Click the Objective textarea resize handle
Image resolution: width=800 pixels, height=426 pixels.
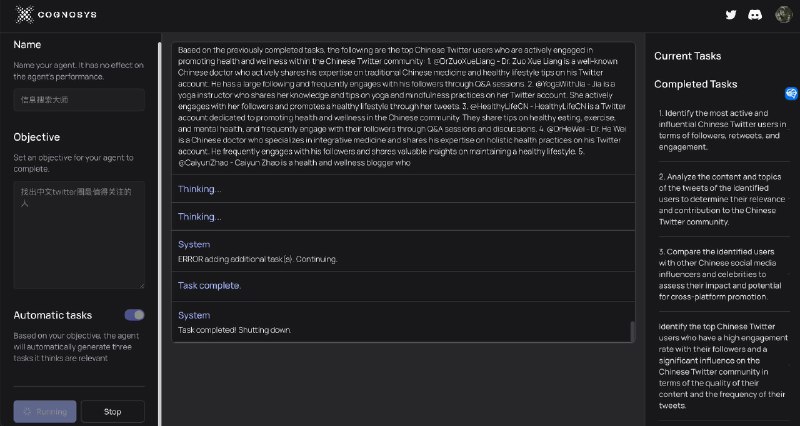pyautogui.click(x=140, y=284)
